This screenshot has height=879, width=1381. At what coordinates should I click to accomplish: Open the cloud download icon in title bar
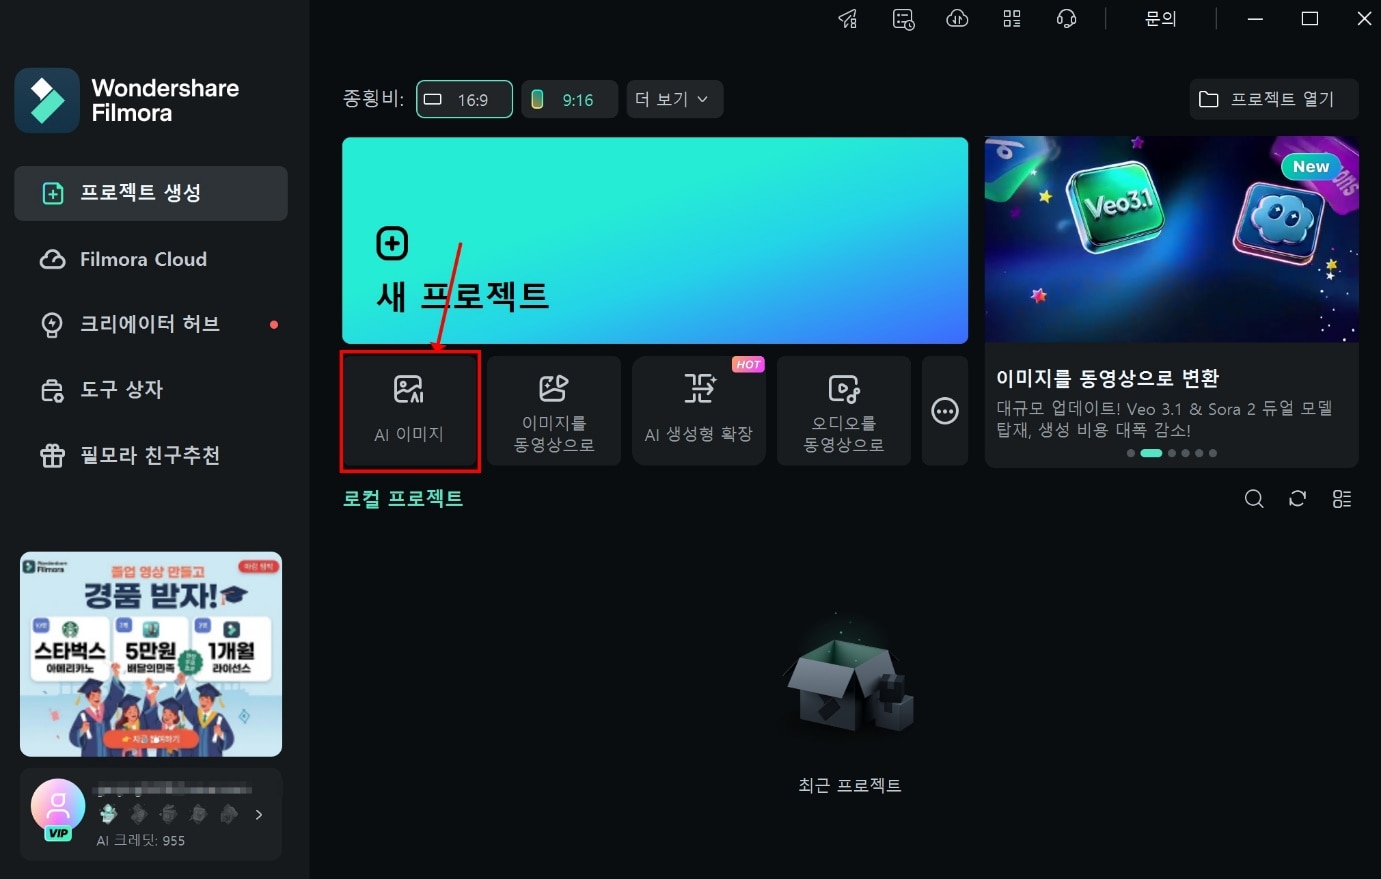pyautogui.click(x=957, y=19)
